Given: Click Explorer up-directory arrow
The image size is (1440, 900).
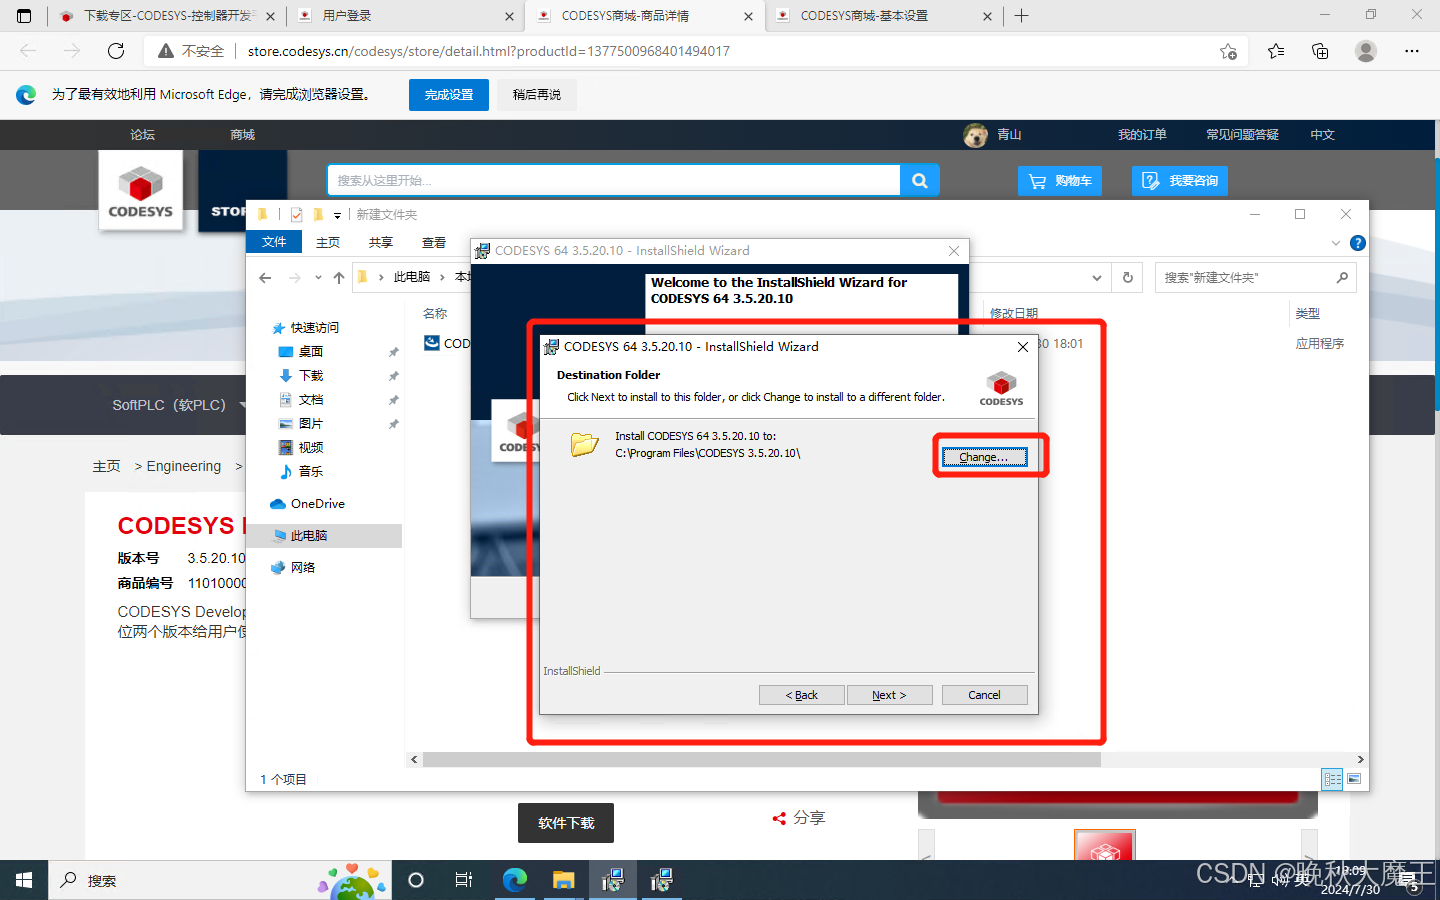Looking at the screenshot, I should (339, 278).
